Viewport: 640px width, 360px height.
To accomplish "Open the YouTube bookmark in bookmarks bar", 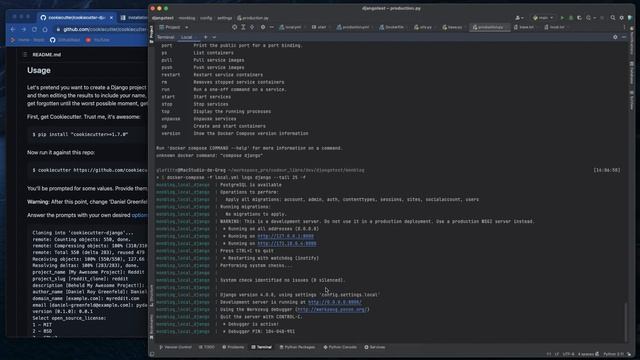I will (98, 40).
